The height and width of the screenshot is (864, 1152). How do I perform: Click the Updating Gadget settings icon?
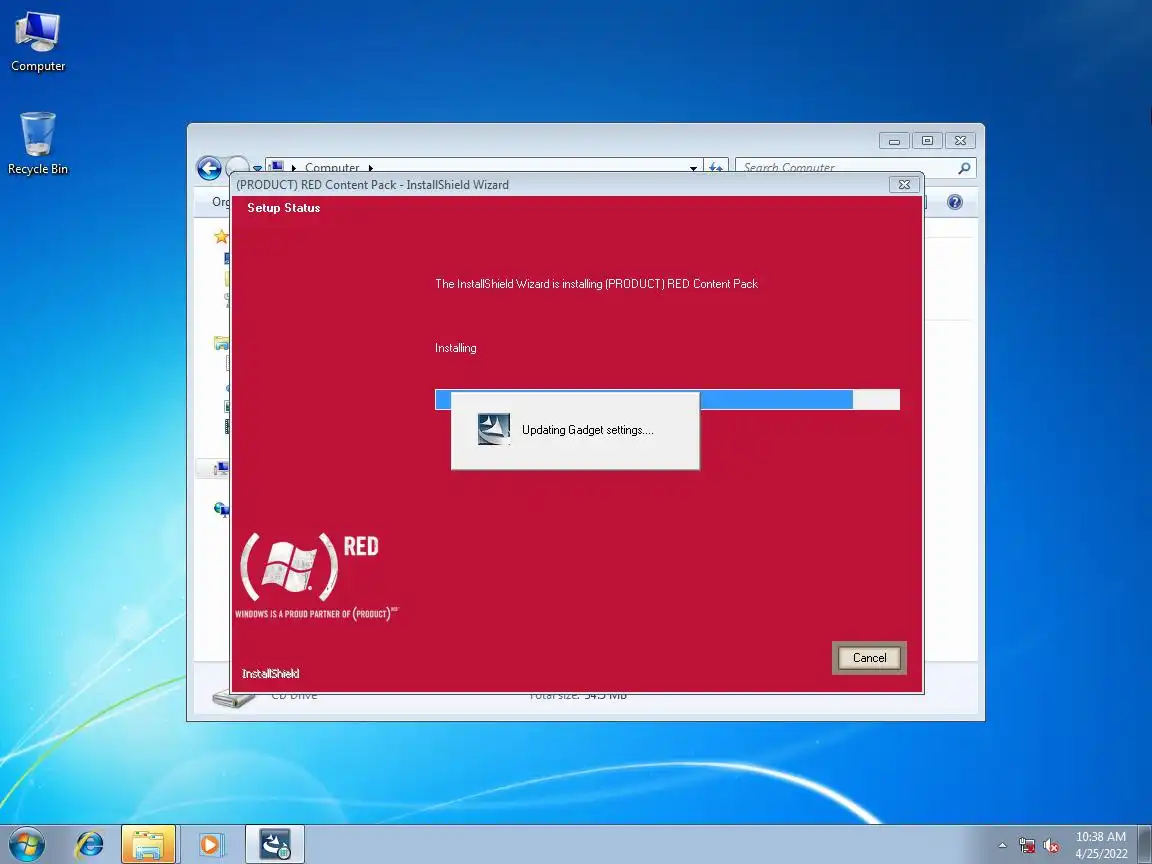(494, 429)
